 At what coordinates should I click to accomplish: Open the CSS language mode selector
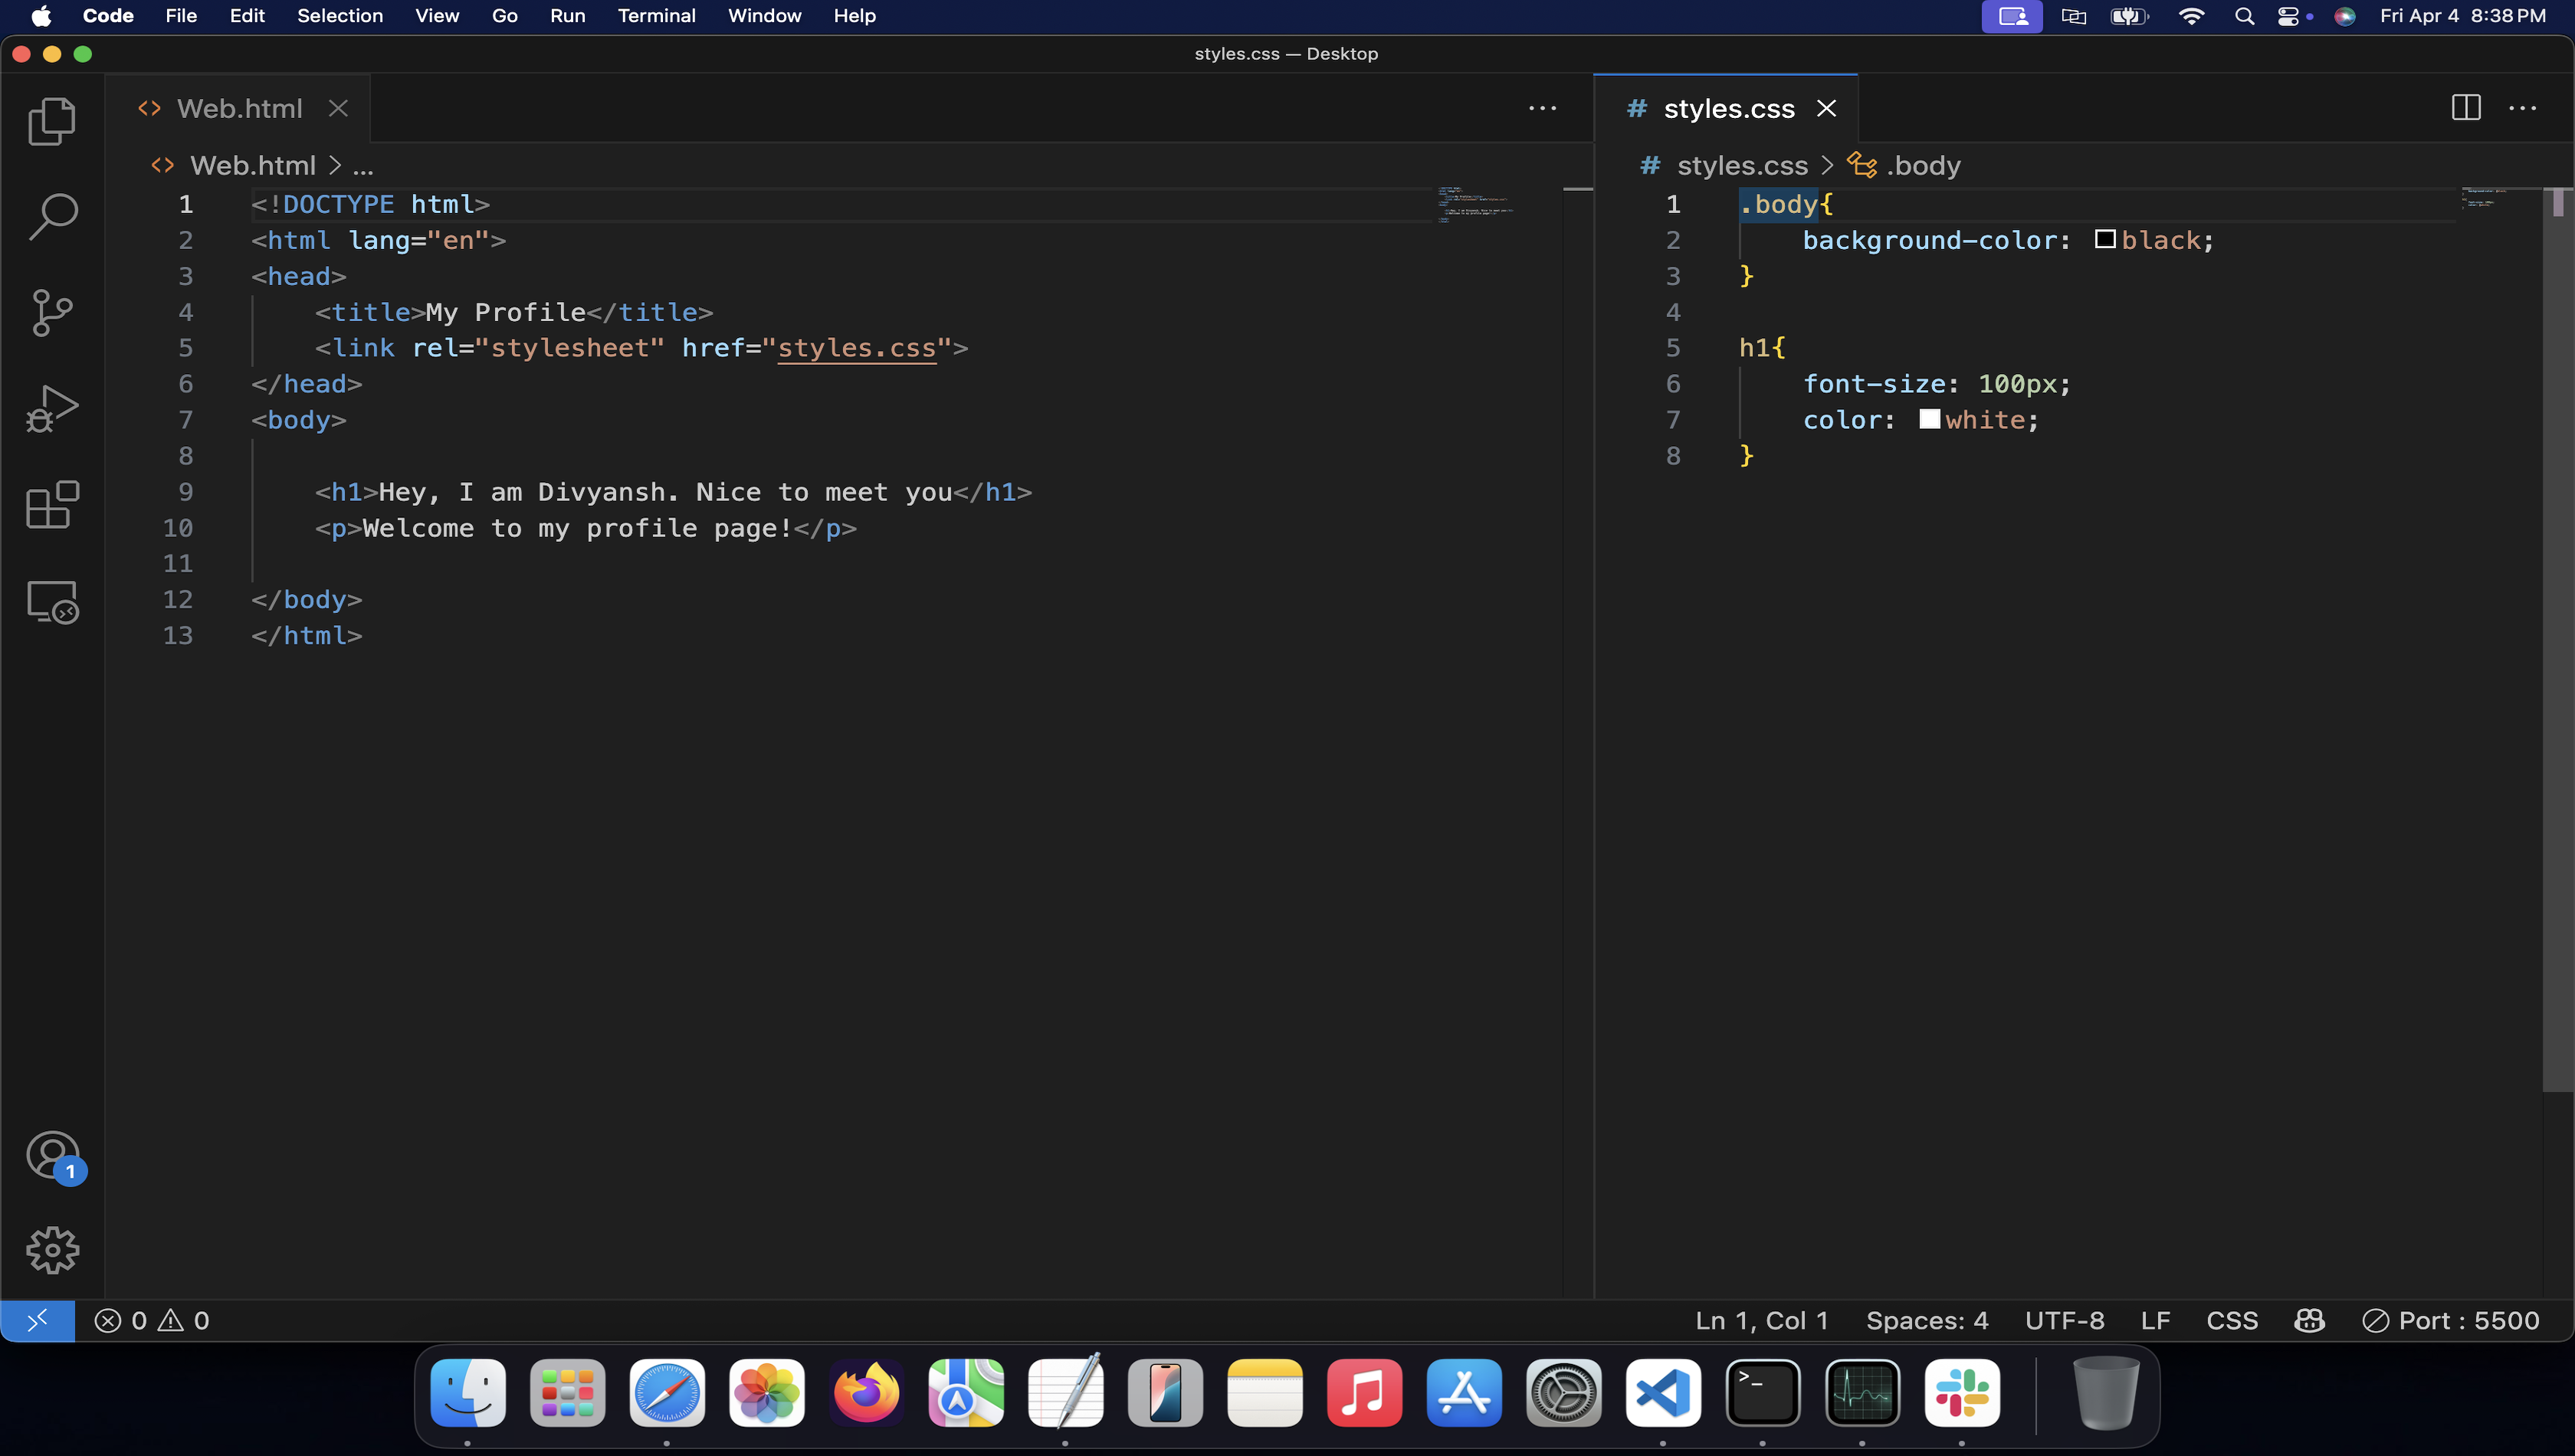point(2232,1320)
